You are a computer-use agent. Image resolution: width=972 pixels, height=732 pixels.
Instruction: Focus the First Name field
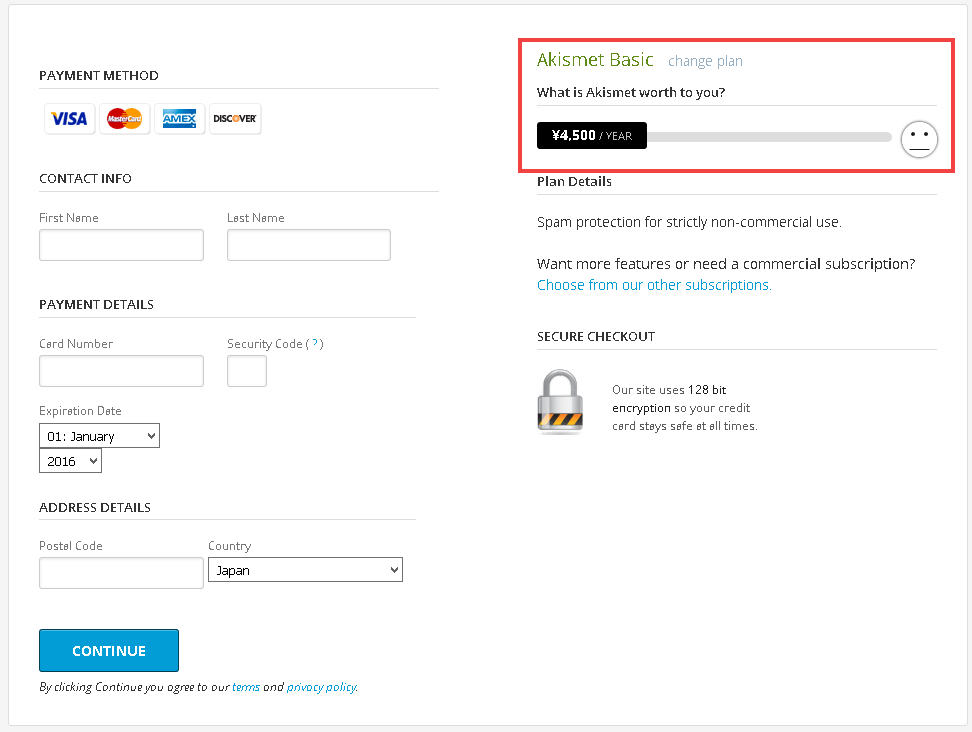tap(122, 245)
